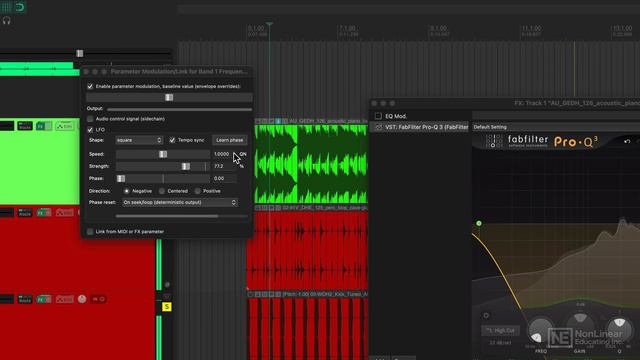Click round record-arm button on bottom track
640x360 pixels.
tap(82, 299)
